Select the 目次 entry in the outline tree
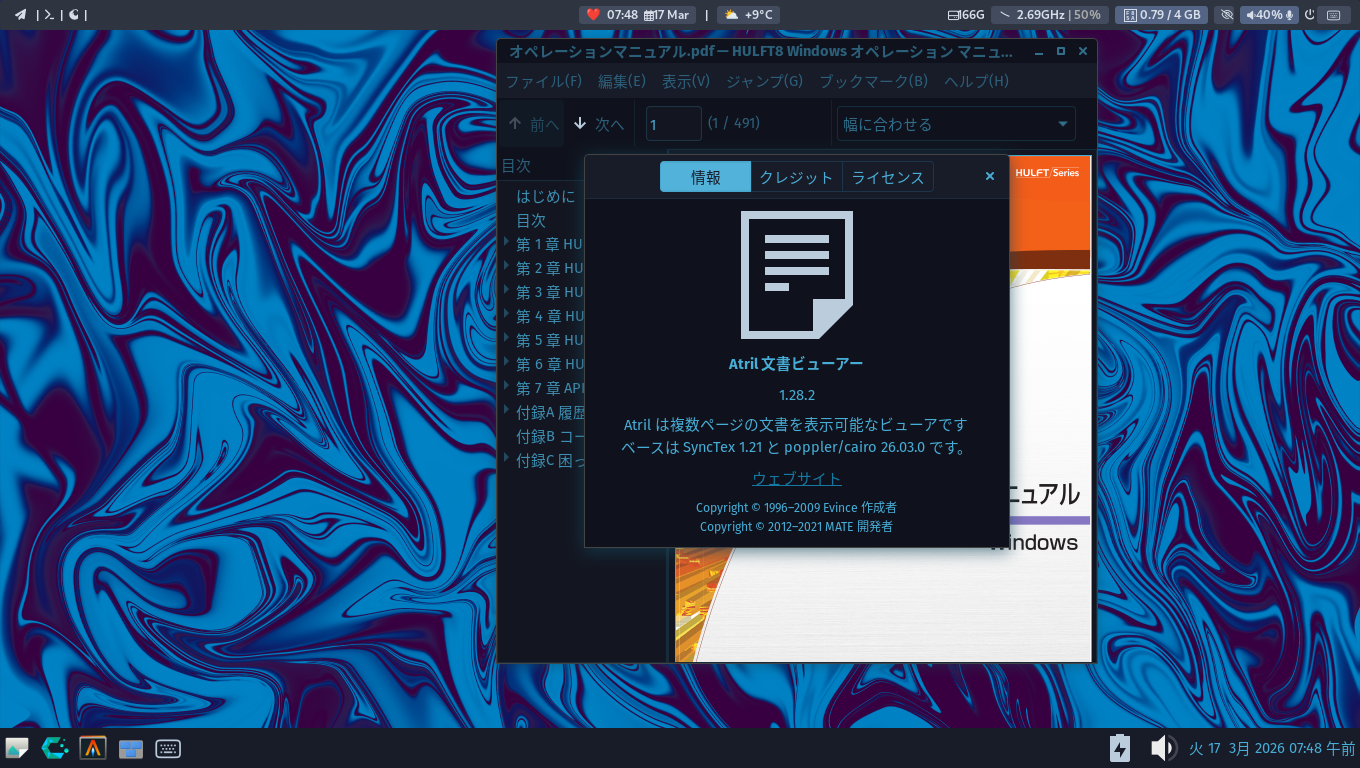This screenshot has width=1360, height=768. [x=531, y=220]
